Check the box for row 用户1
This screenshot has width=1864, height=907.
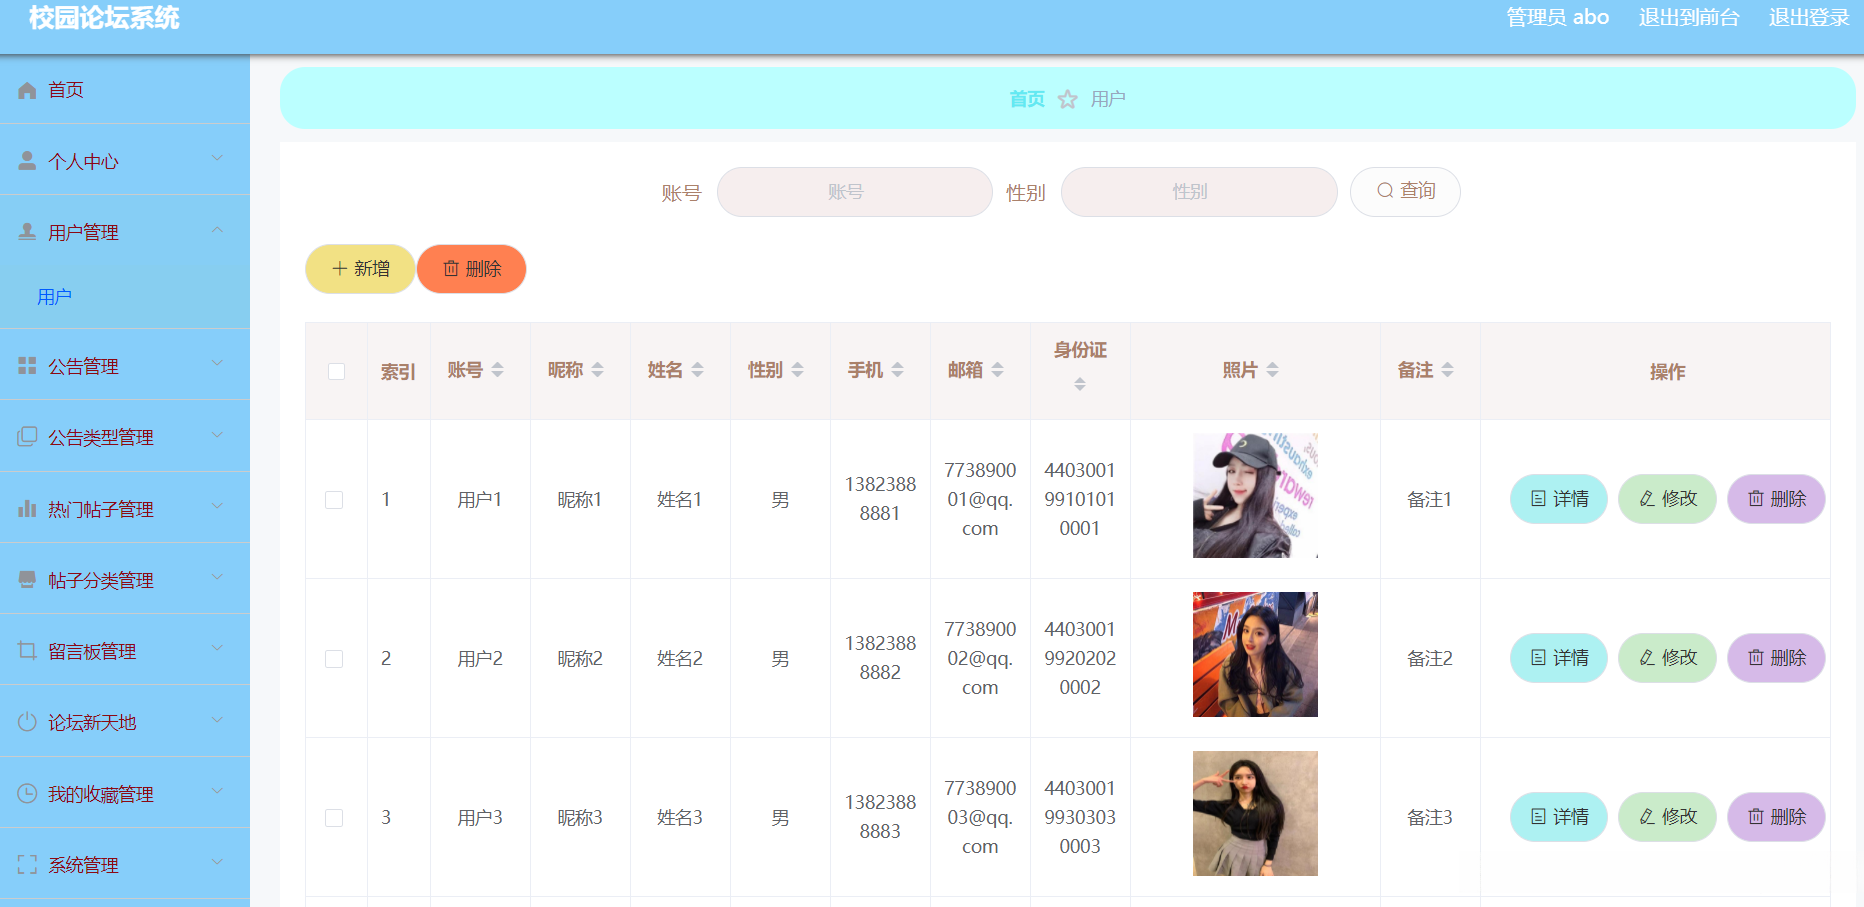(x=334, y=500)
